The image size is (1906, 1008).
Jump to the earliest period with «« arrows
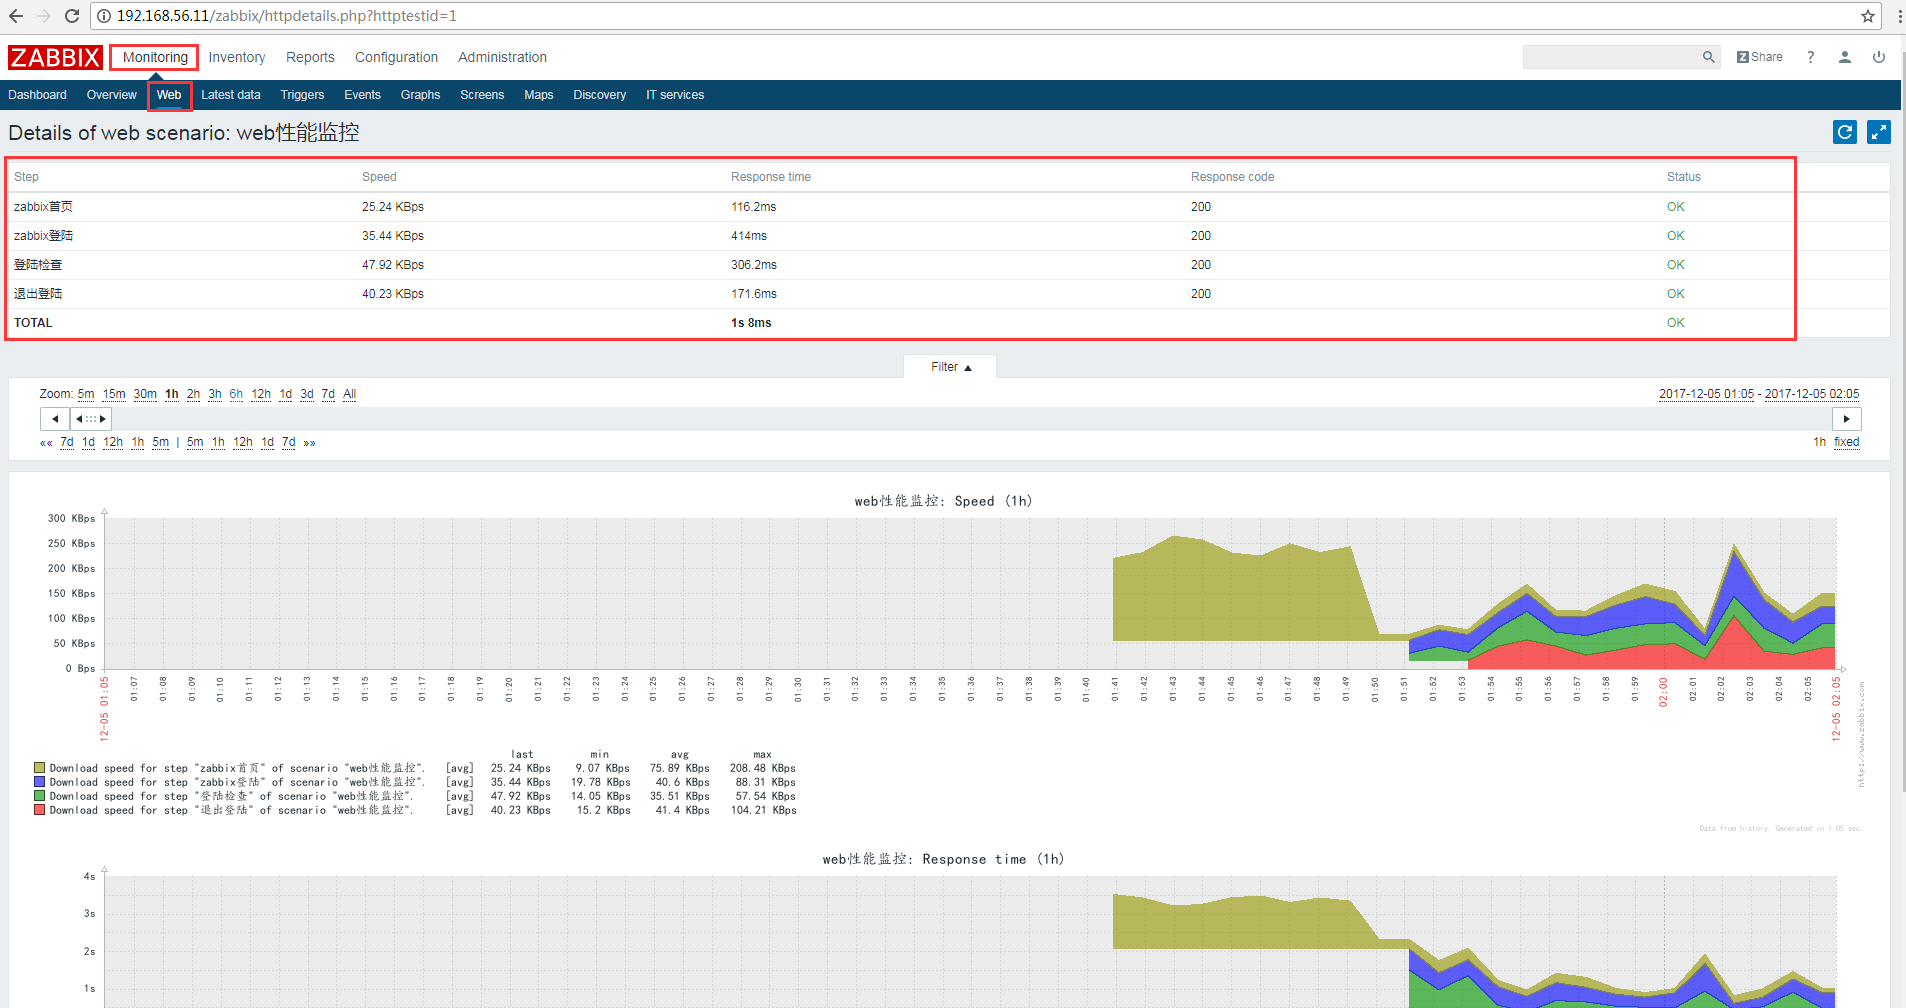46,443
